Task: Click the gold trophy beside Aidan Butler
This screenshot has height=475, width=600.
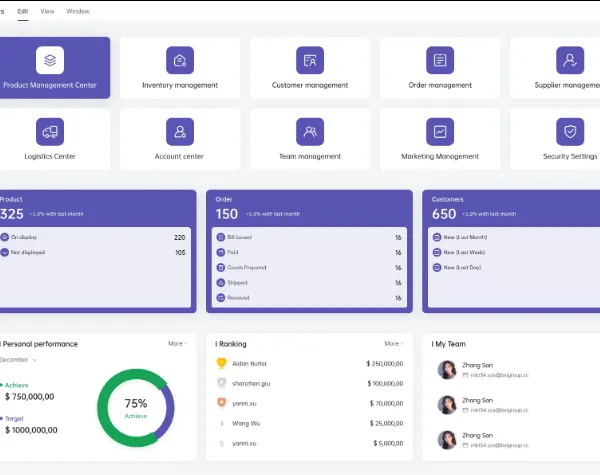Action: point(222,363)
